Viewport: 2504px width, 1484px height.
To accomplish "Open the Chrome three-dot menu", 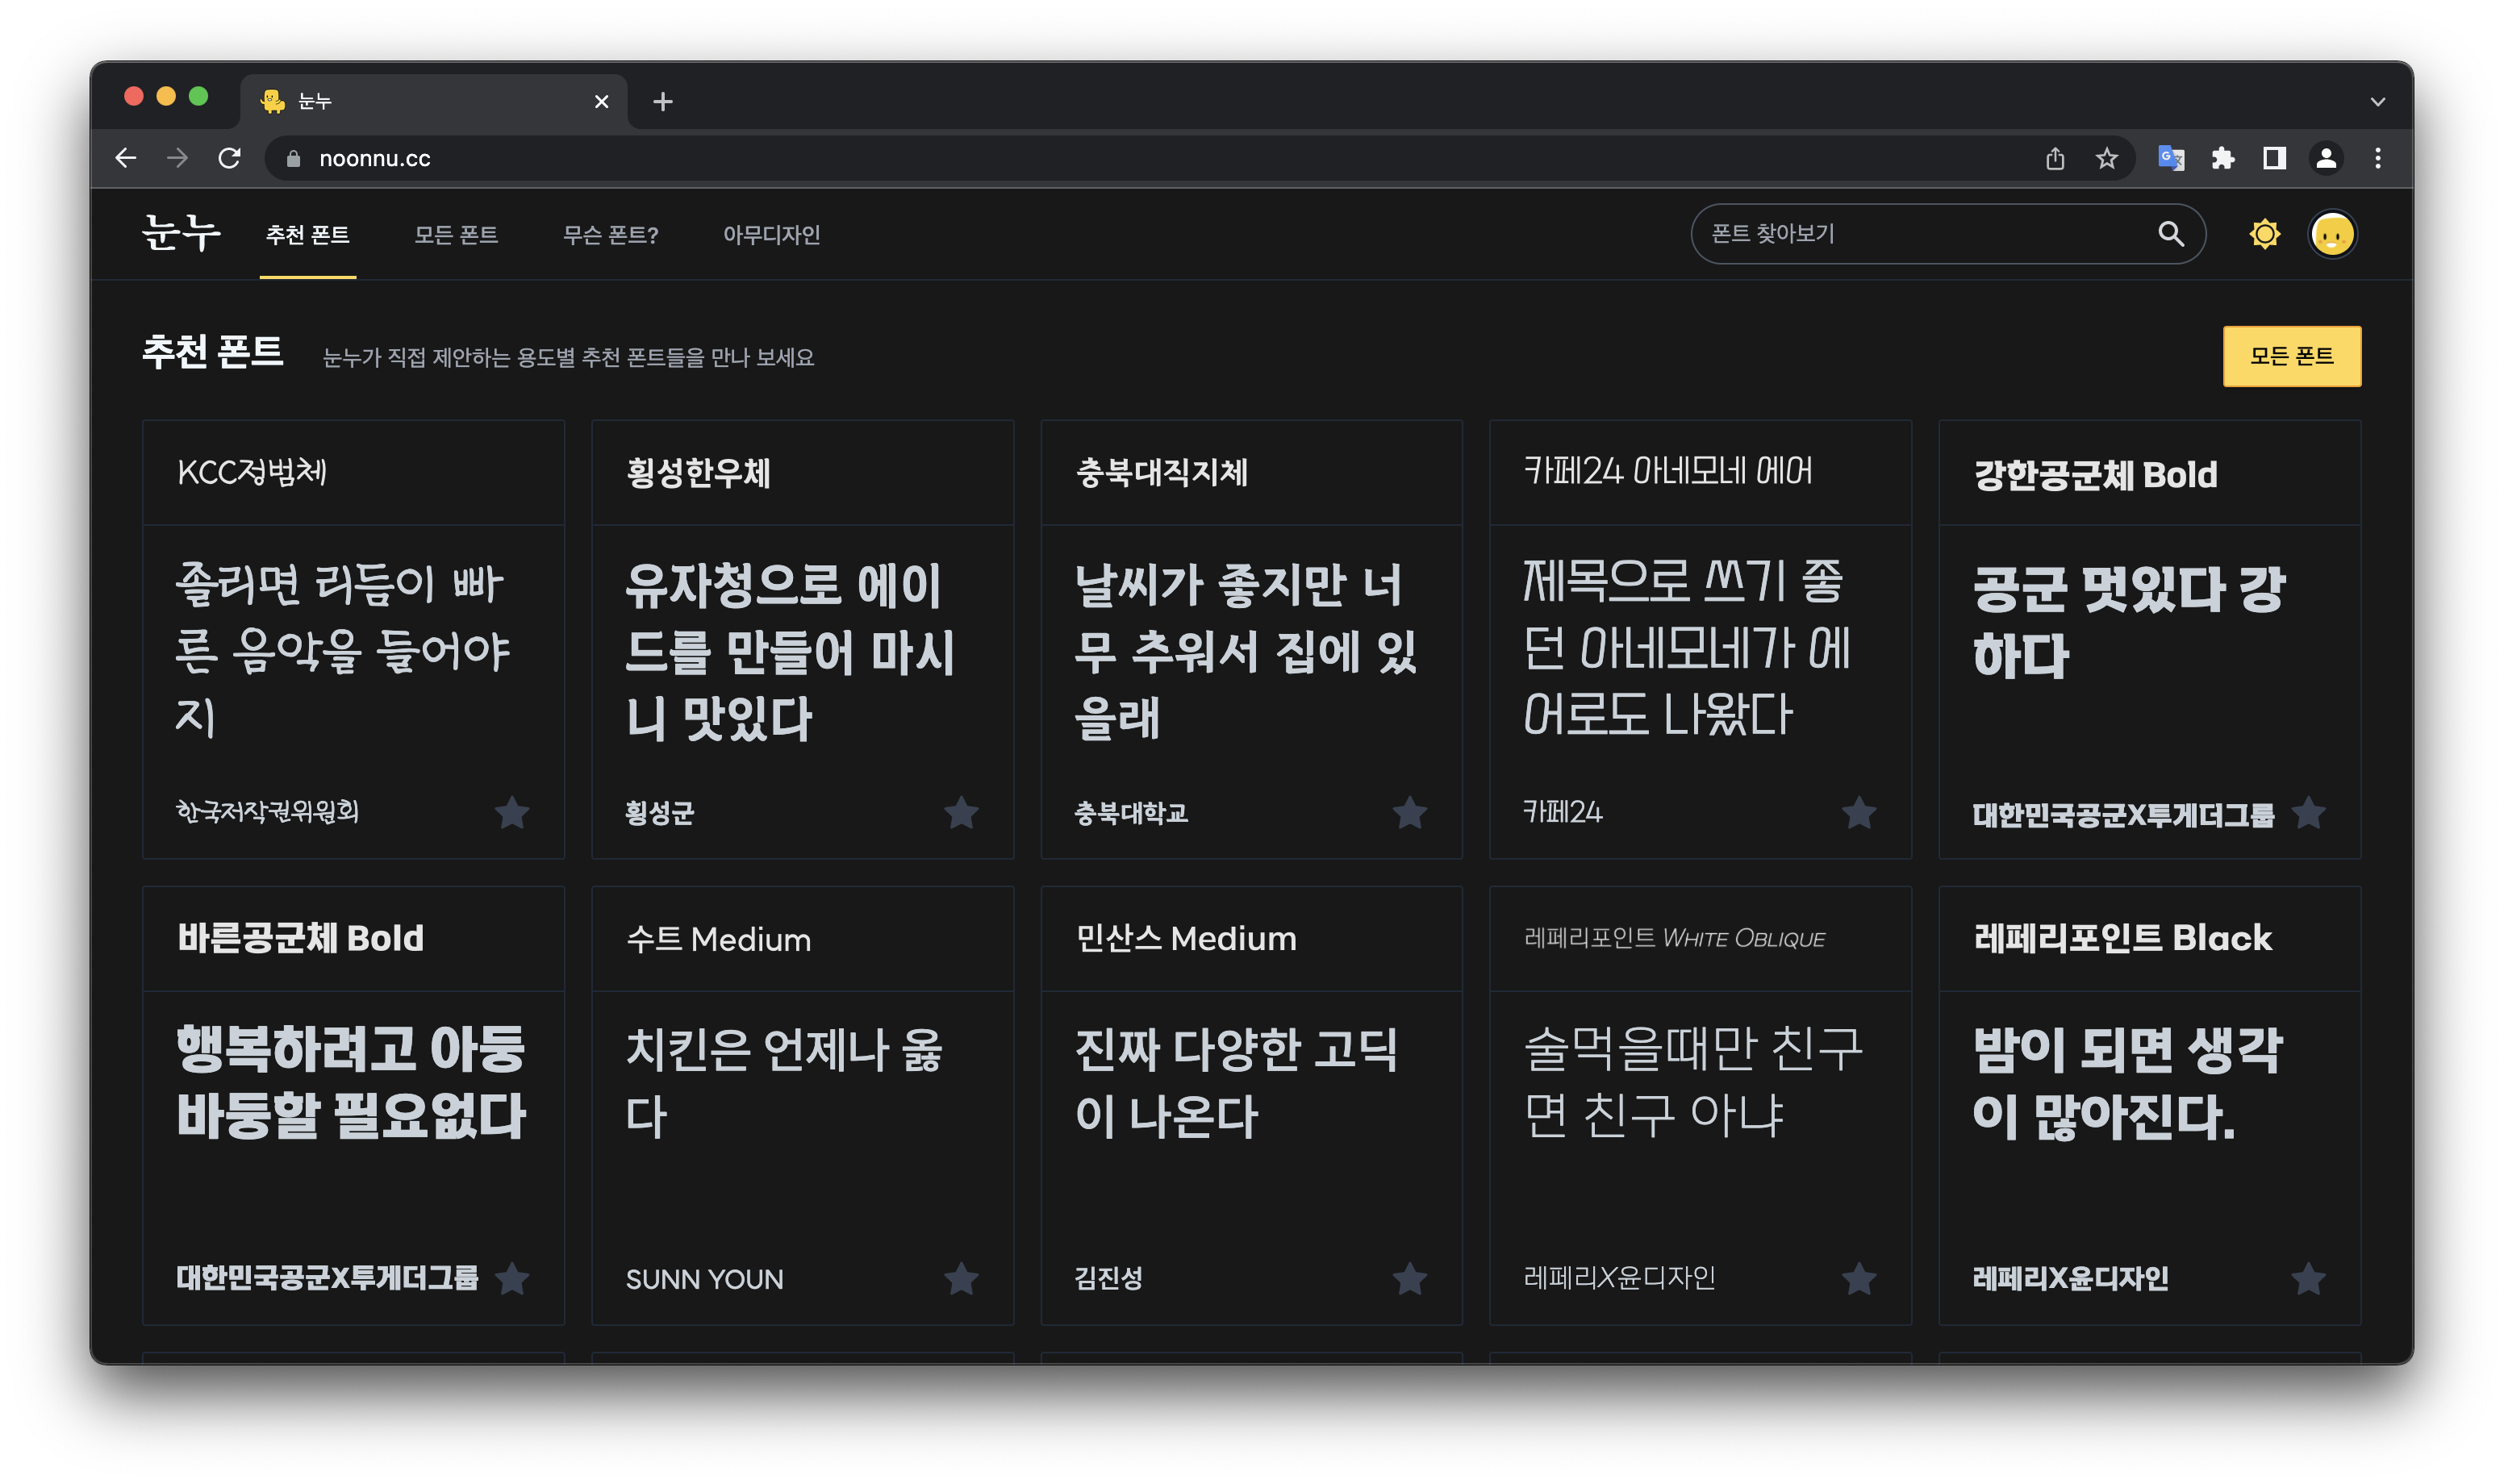I will 2378,158.
